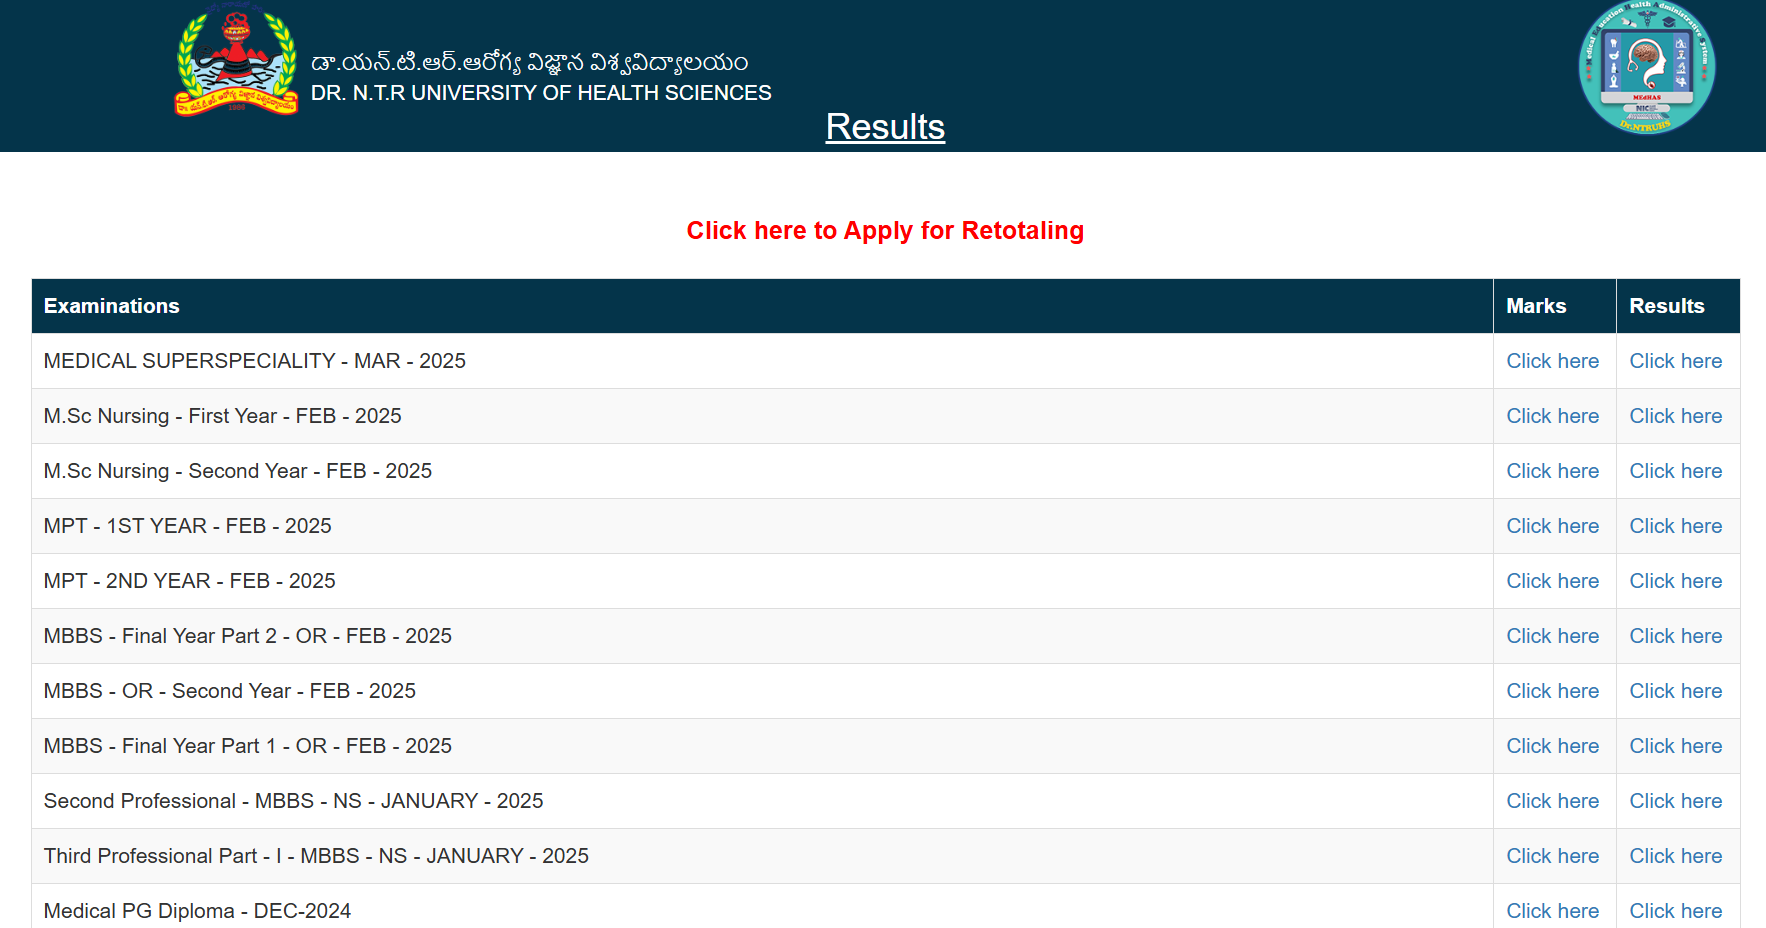Open the Results page heading link
Screen dimensions: 1766x928
tap(884, 127)
